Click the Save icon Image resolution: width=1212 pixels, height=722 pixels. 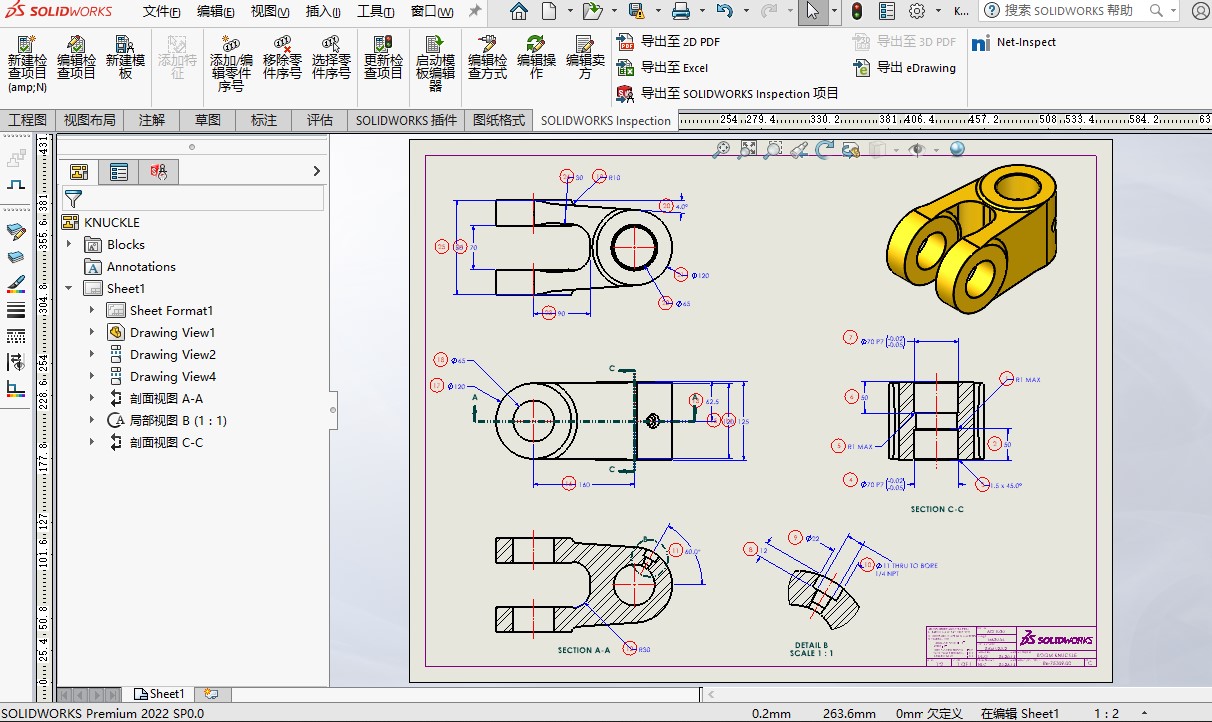click(x=636, y=12)
